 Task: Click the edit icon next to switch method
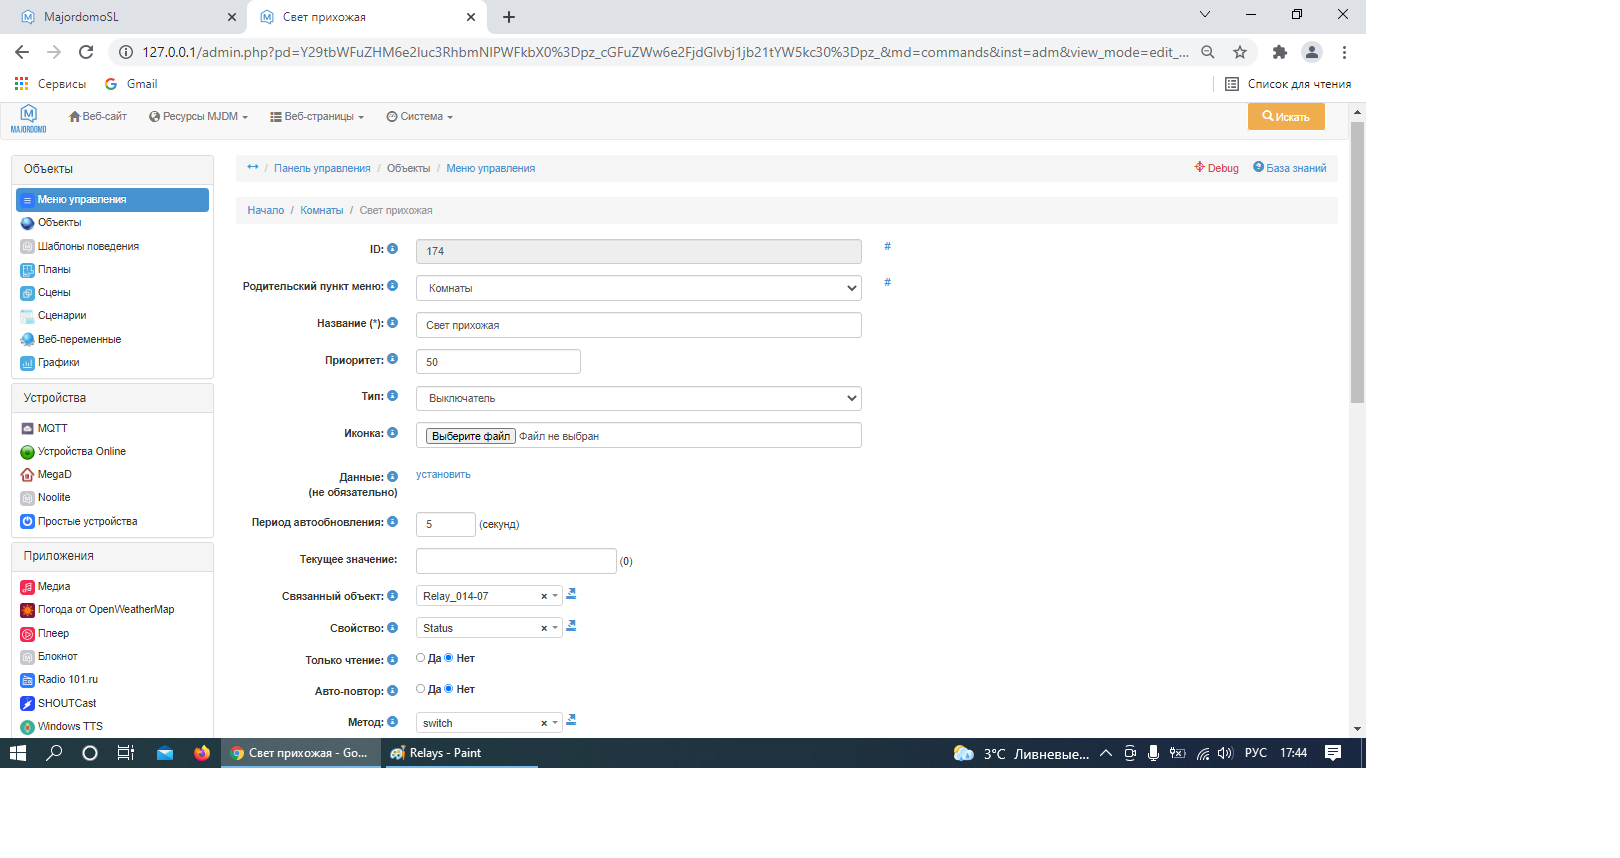coord(571,720)
